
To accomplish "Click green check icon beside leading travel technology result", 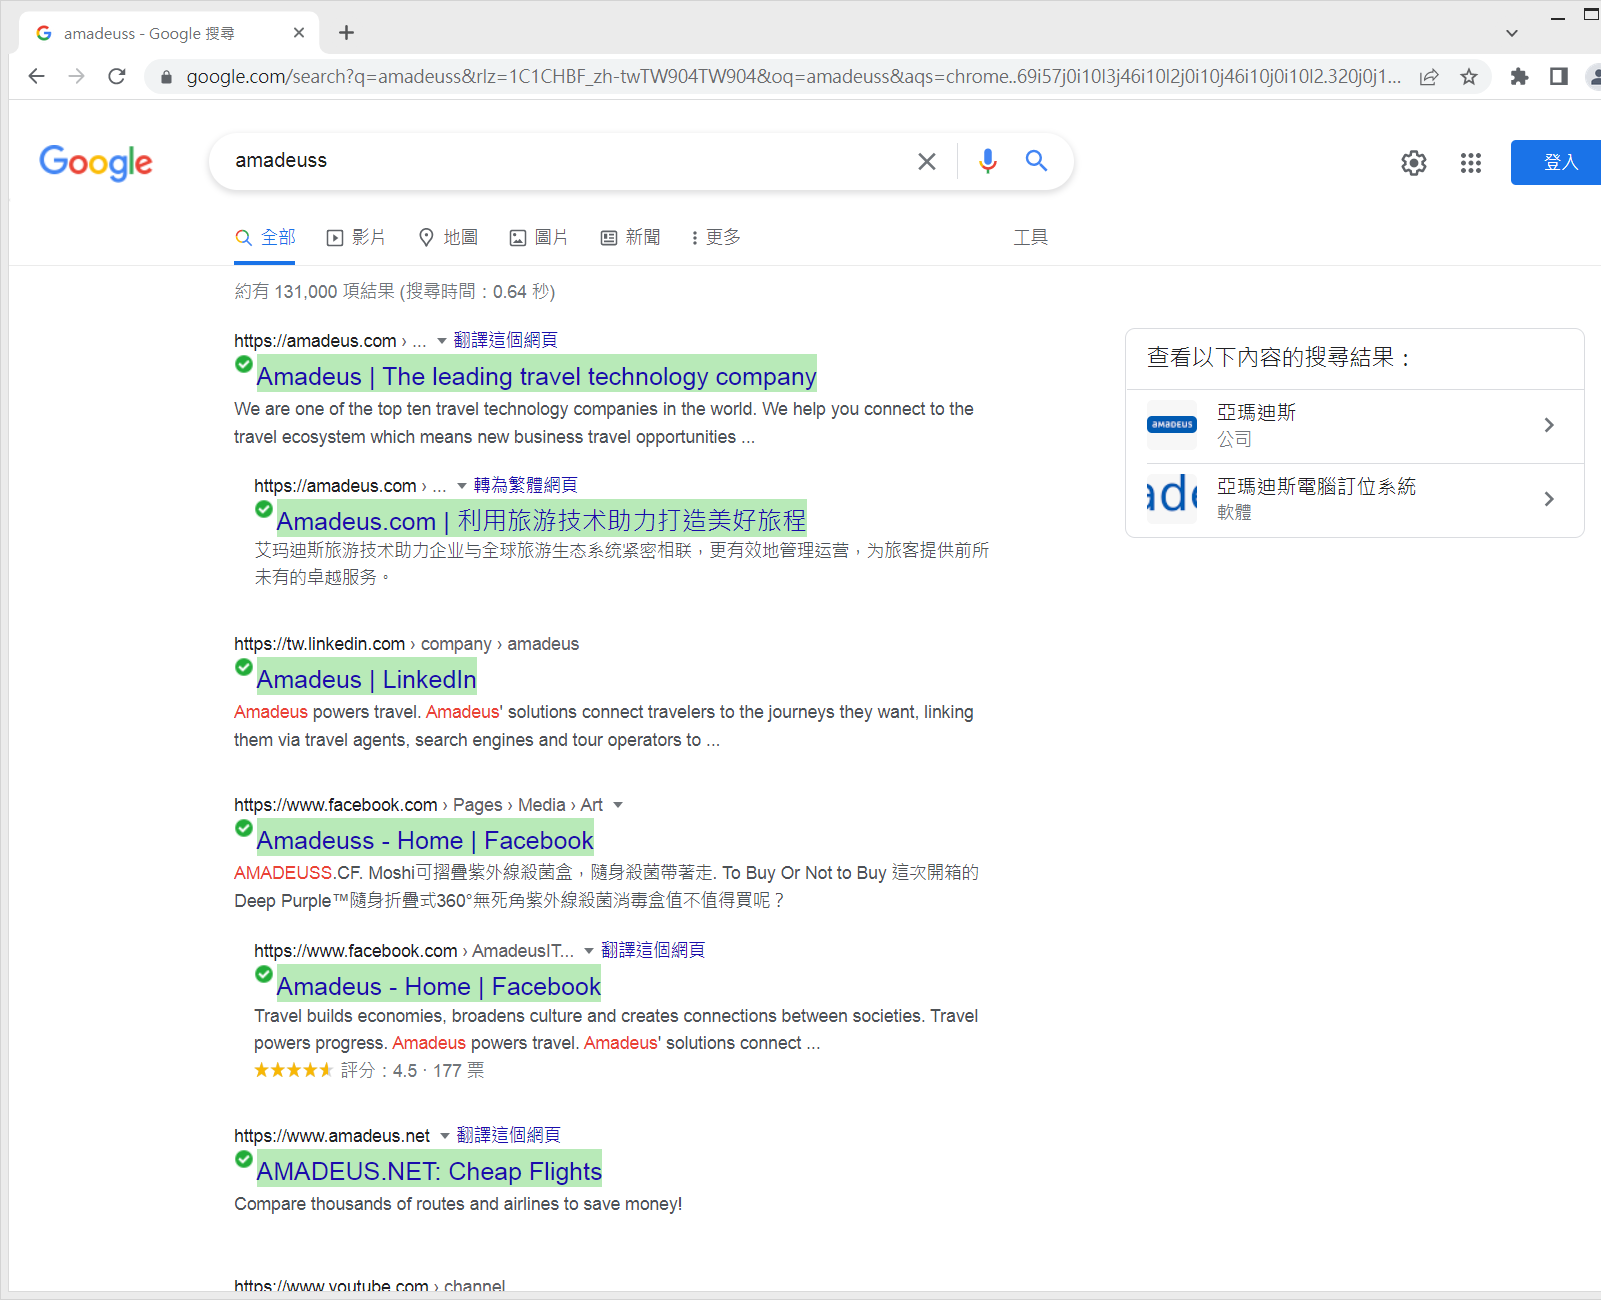I will pos(244,364).
